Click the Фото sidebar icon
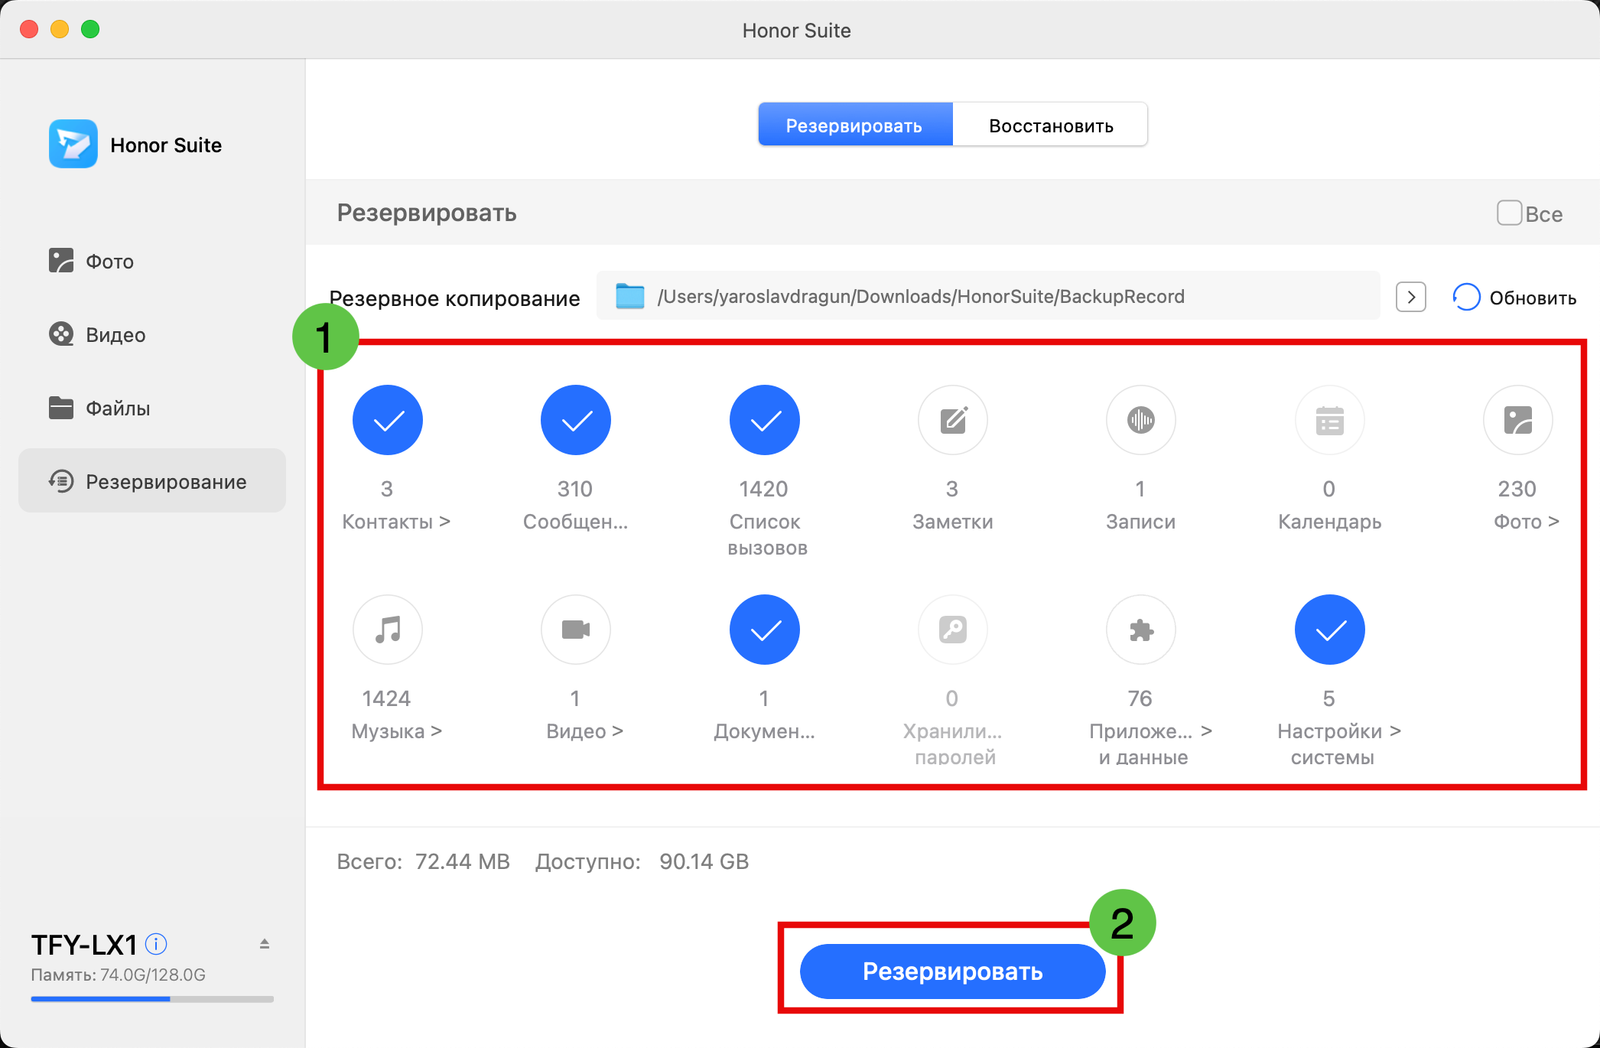 [x=61, y=261]
